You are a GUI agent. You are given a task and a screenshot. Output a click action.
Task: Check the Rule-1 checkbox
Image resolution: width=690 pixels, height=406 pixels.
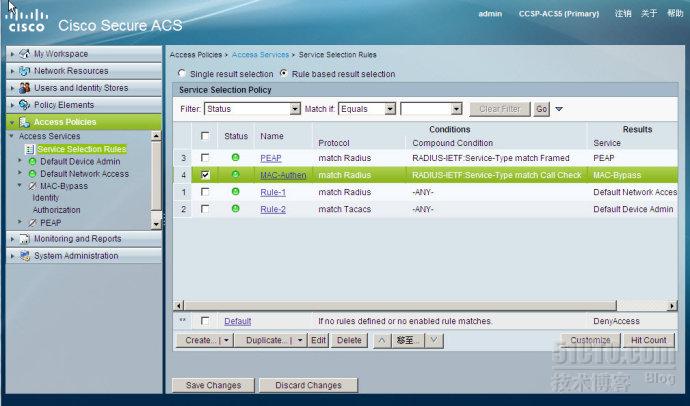(x=205, y=192)
